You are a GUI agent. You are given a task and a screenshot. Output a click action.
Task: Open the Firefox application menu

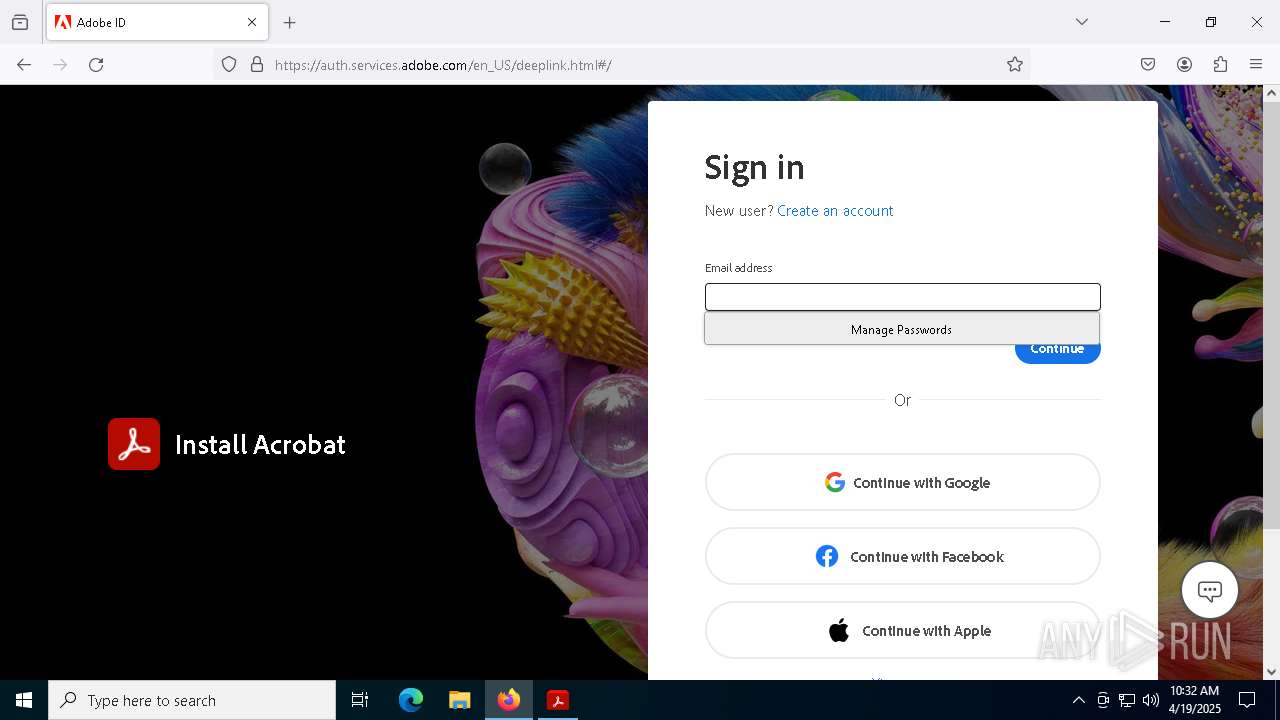1256,65
